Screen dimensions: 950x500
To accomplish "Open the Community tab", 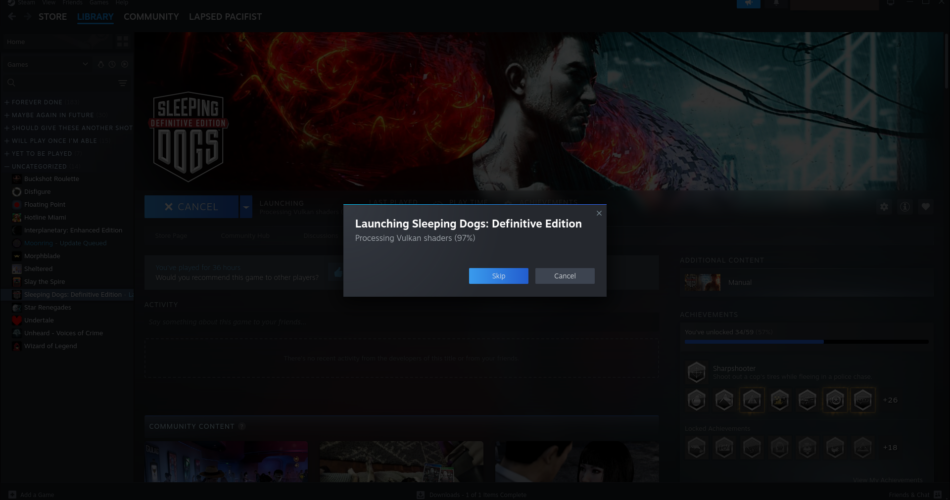I will (151, 17).
